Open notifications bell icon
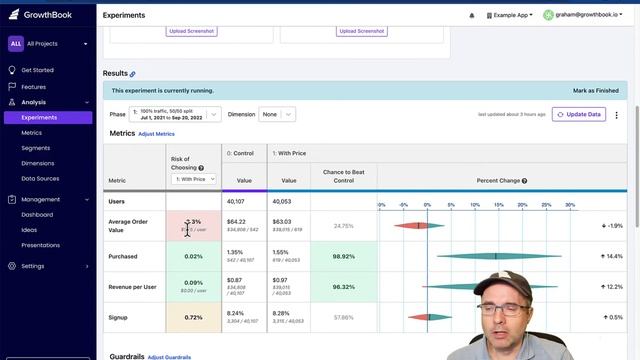 tap(471, 16)
